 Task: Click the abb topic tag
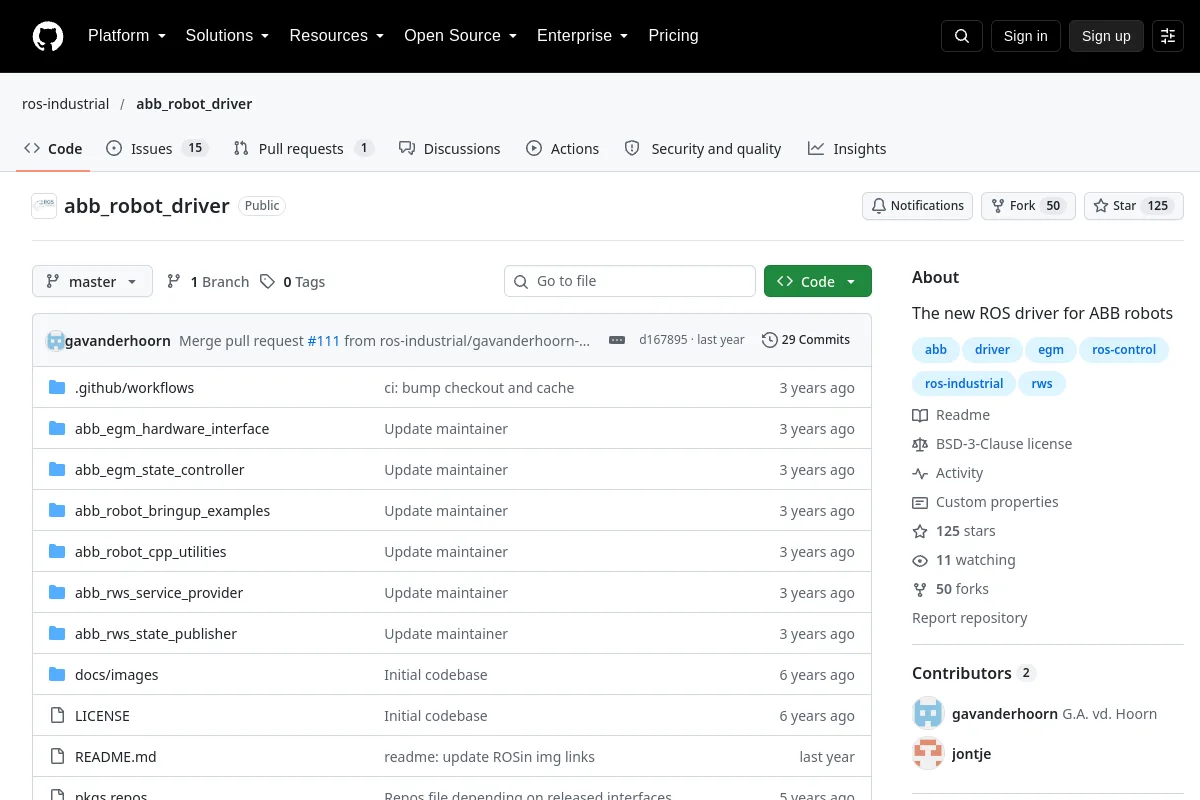936,350
